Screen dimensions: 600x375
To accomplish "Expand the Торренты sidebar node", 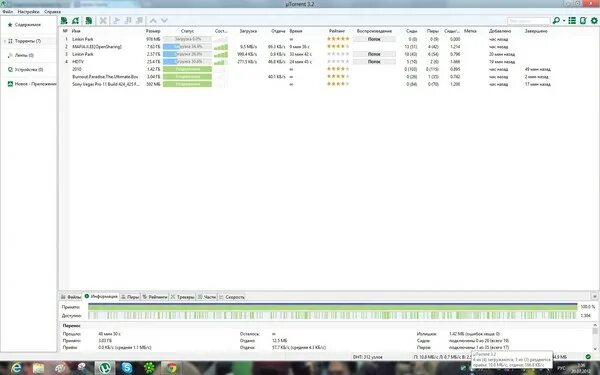I will click(x=5, y=41).
